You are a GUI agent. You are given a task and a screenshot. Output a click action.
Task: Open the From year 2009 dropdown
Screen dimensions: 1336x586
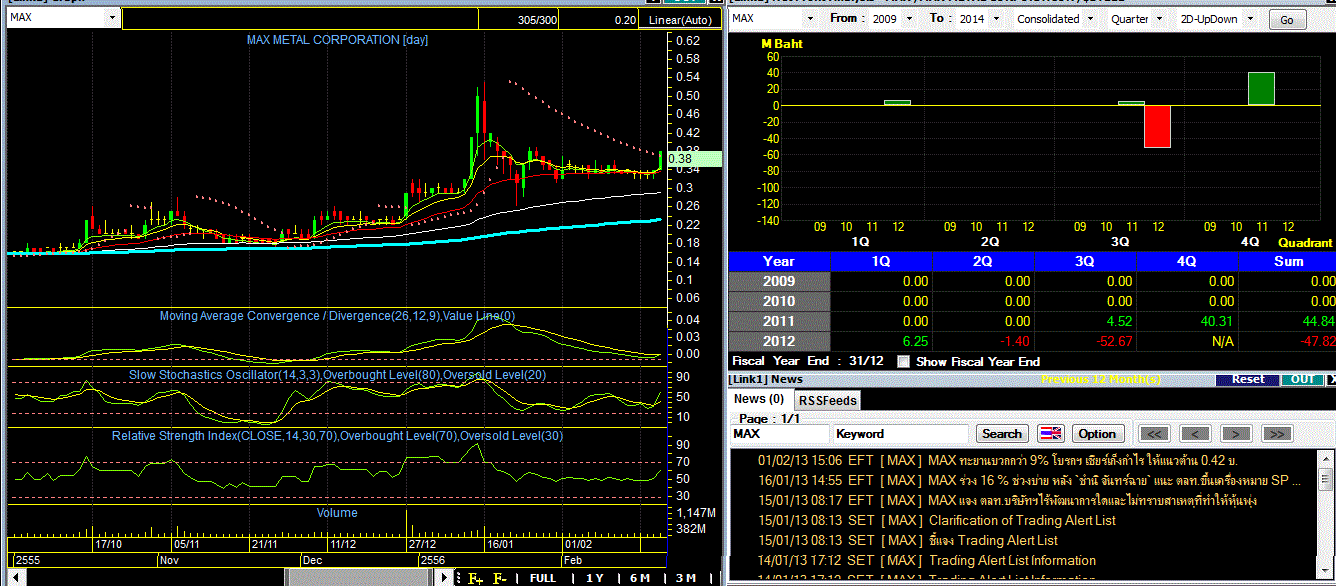(x=910, y=19)
